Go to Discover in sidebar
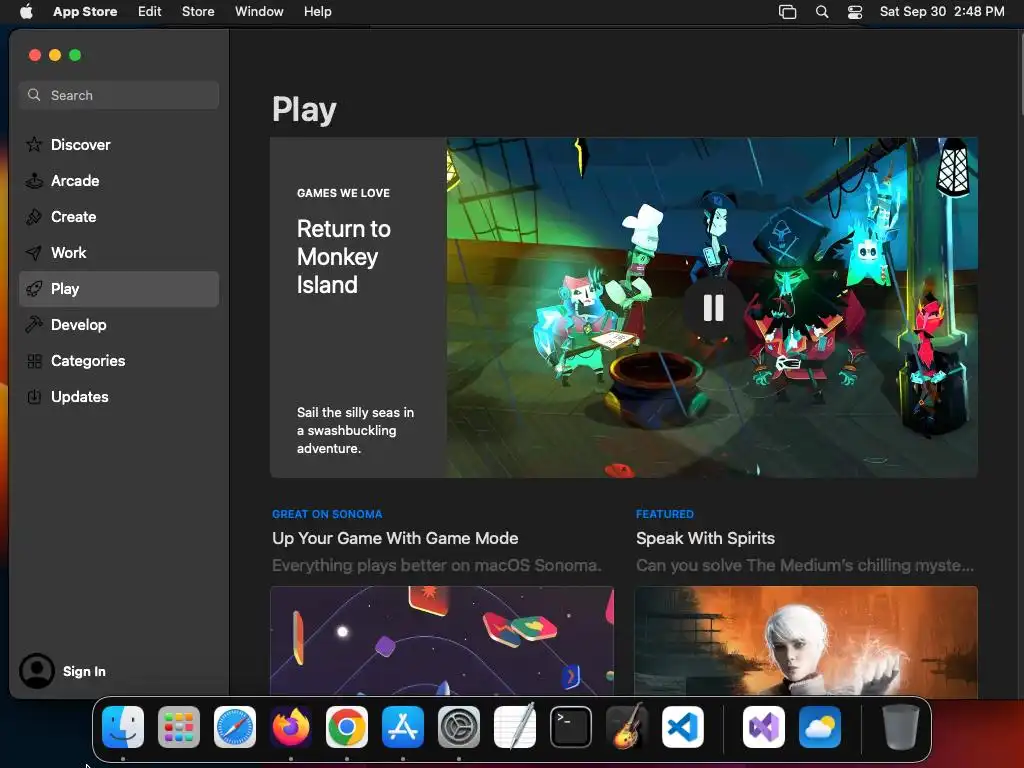Viewport: 1024px width, 768px height. pos(119,144)
